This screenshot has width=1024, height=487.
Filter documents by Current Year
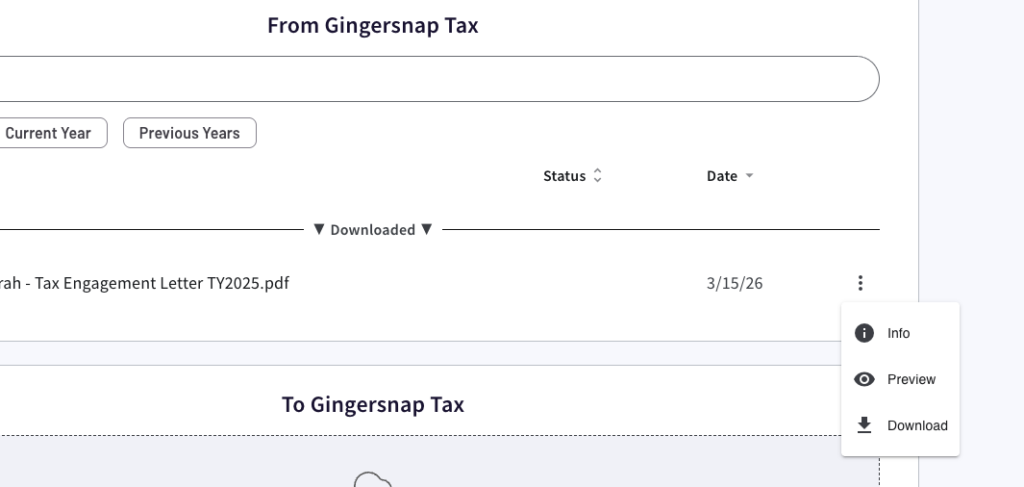tap(50, 133)
